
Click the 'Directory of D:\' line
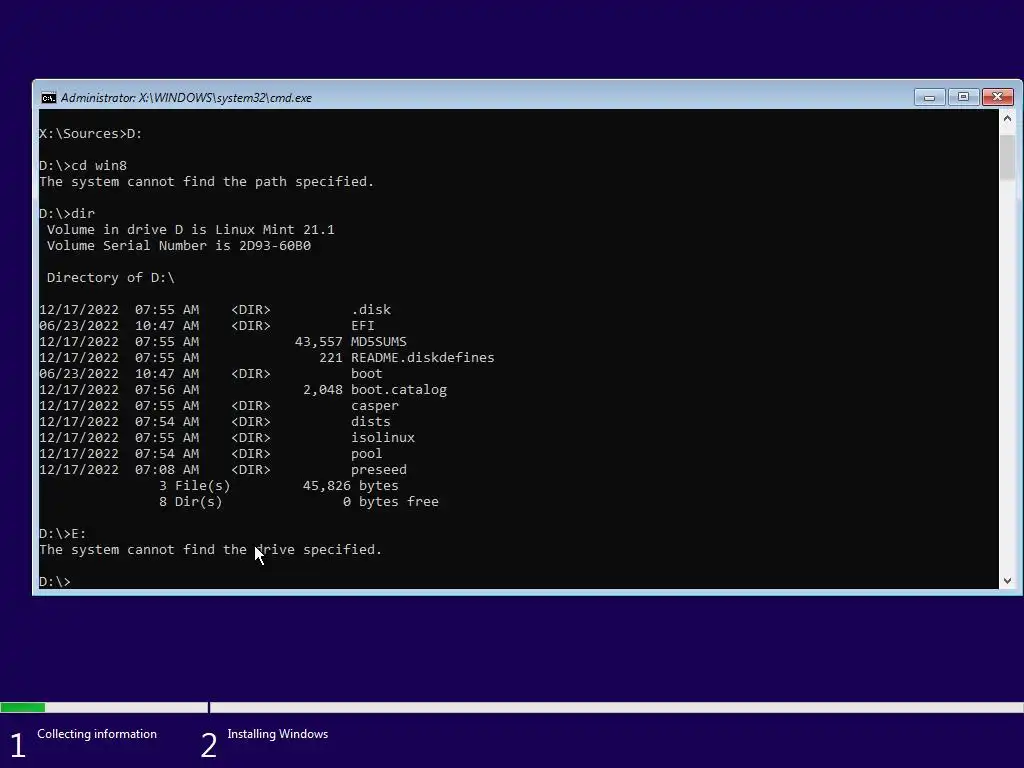pos(110,278)
